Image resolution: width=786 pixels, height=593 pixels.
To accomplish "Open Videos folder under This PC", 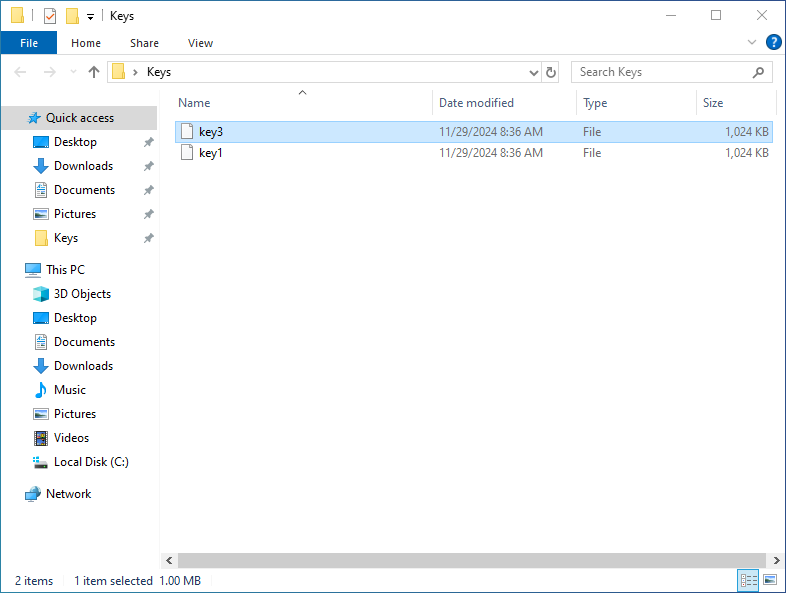I will click(x=71, y=438).
